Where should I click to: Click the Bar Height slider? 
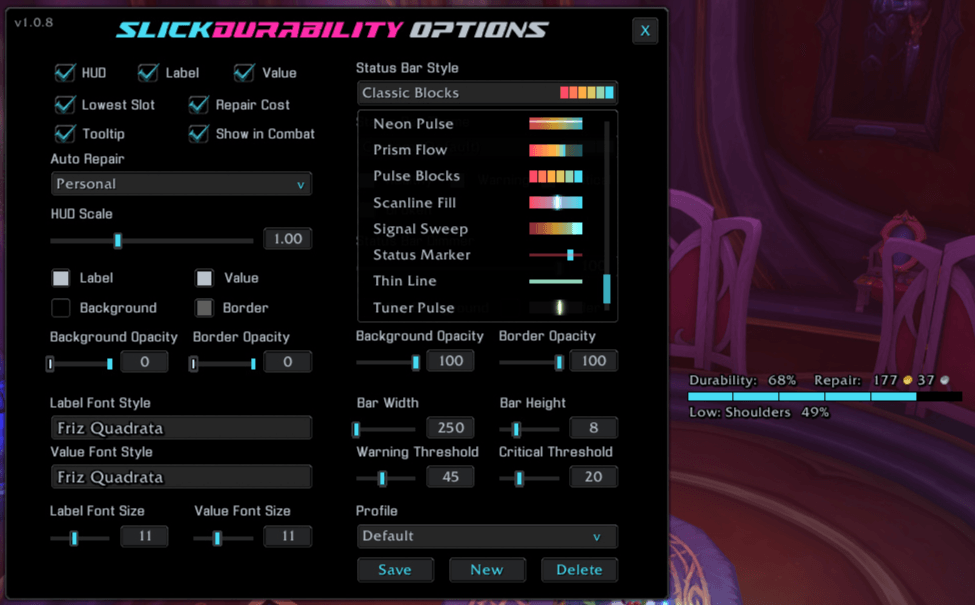(530, 429)
